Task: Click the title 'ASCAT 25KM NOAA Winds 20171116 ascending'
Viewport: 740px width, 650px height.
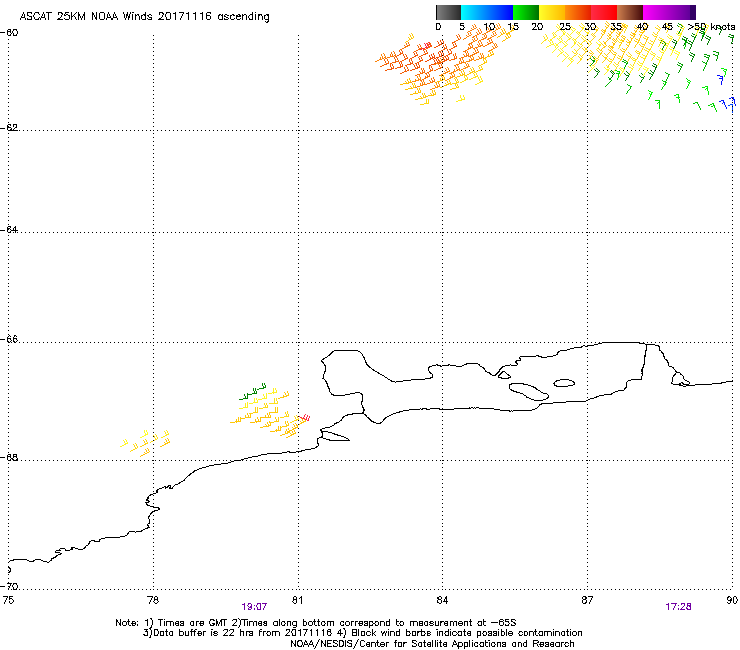Action: click(x=144, y=17)
